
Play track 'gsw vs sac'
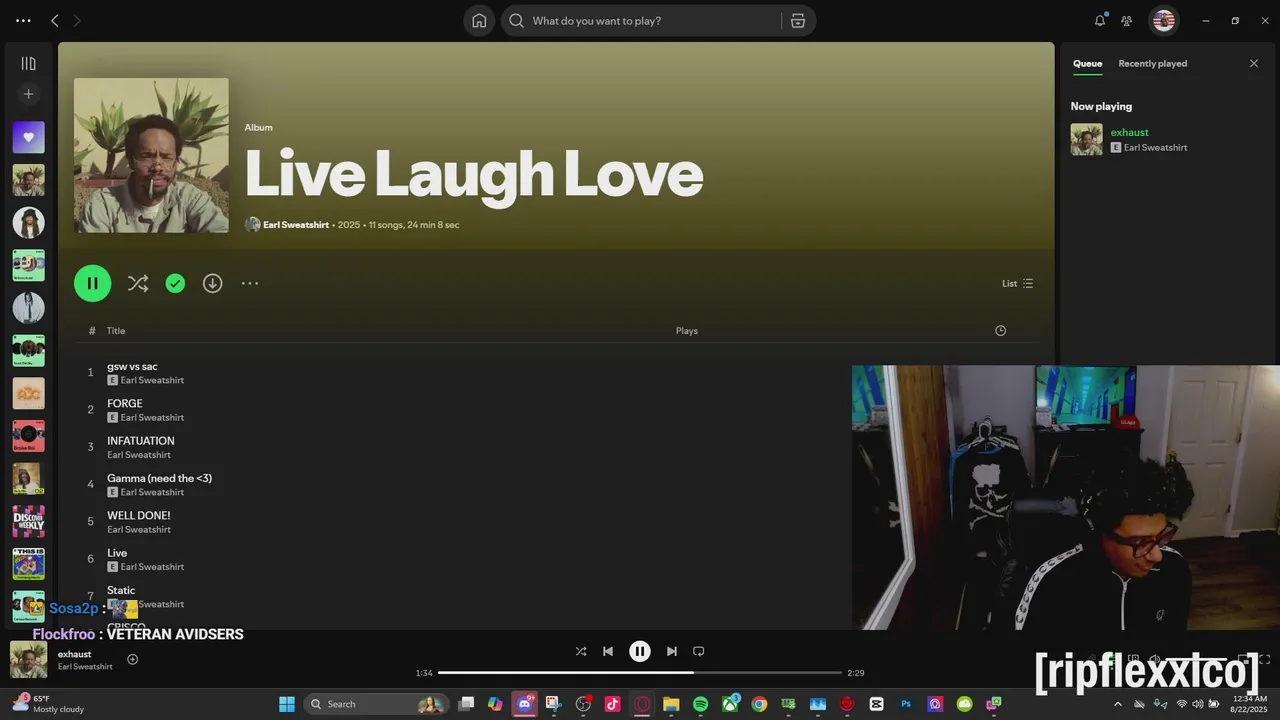click(x=132, y=366)
